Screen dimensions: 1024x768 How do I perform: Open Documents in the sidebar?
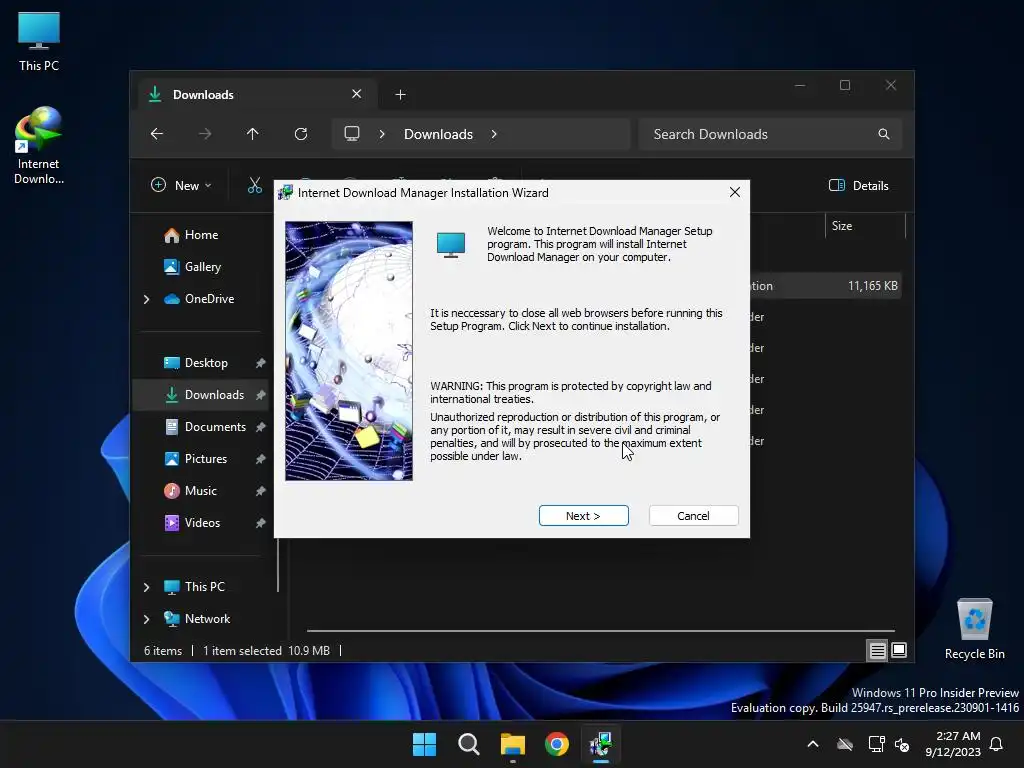[x=204, y=426]
